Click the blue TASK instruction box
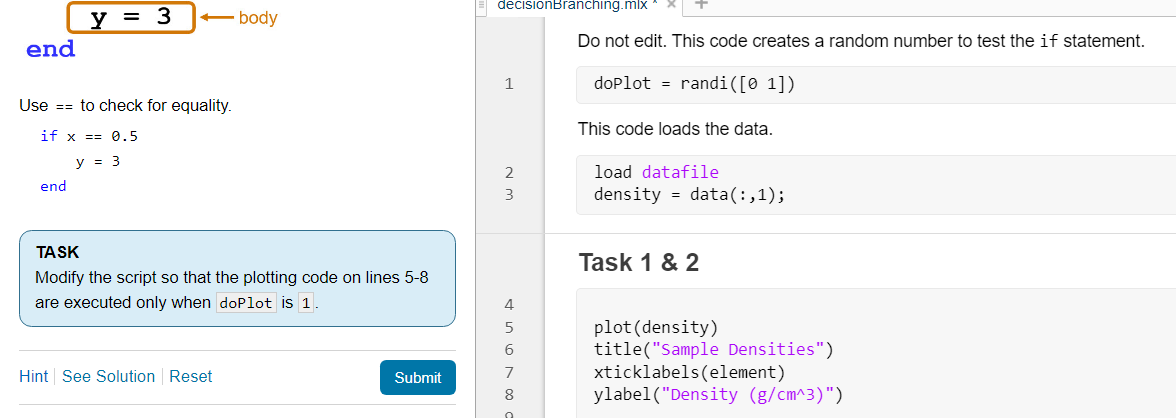This screenshot has width=1176, height=418. pos(237,278)
